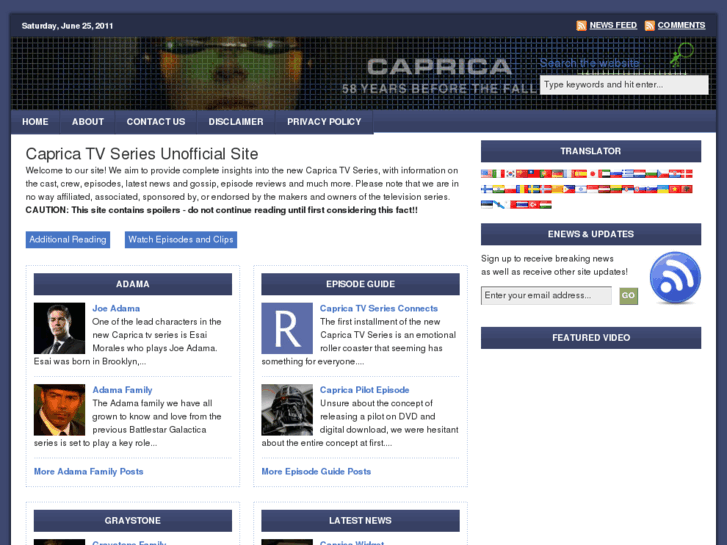Pick the Ukrainian flag in Translator
727x545 pixels.
point(663,189)
